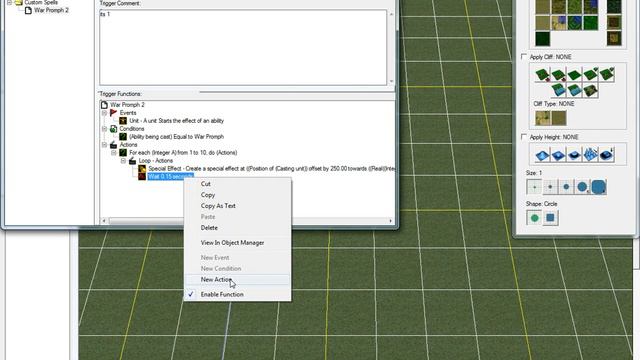Select the deep water cliff tool icon
Viewport: 640px width, 360px height.
pos(558,90)
